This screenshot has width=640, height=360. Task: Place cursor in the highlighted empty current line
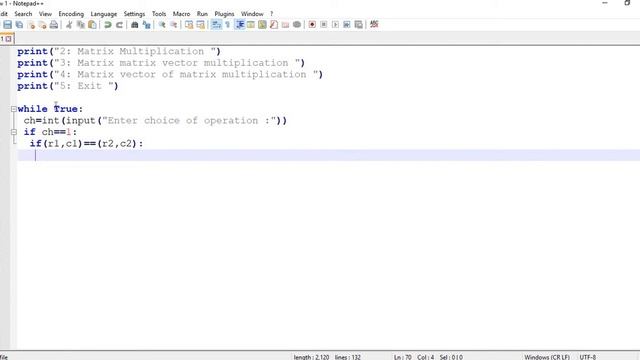329,155
